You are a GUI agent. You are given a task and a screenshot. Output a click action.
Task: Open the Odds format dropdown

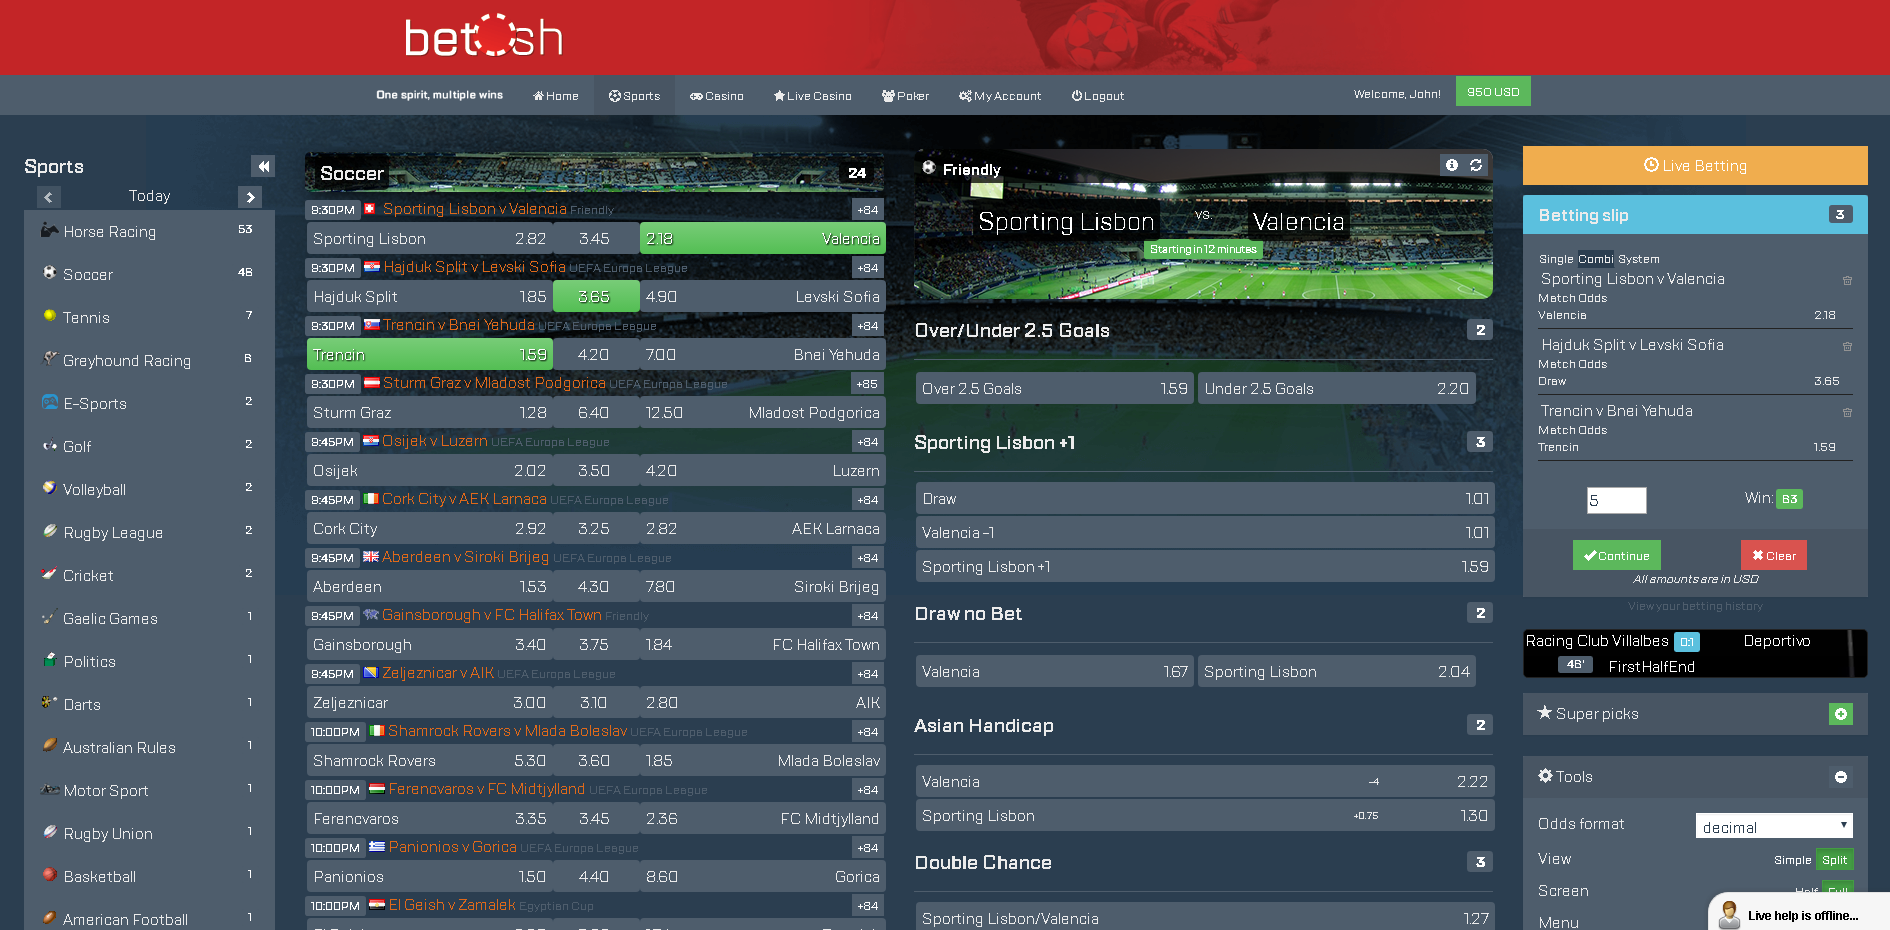[1773, 826]
